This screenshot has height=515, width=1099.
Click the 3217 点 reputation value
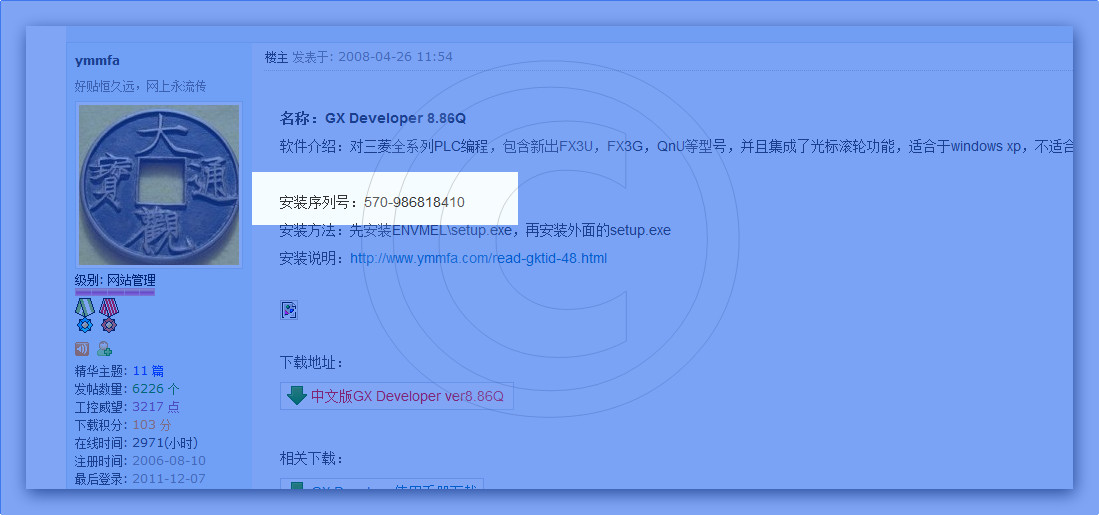(x=156, y=407)
